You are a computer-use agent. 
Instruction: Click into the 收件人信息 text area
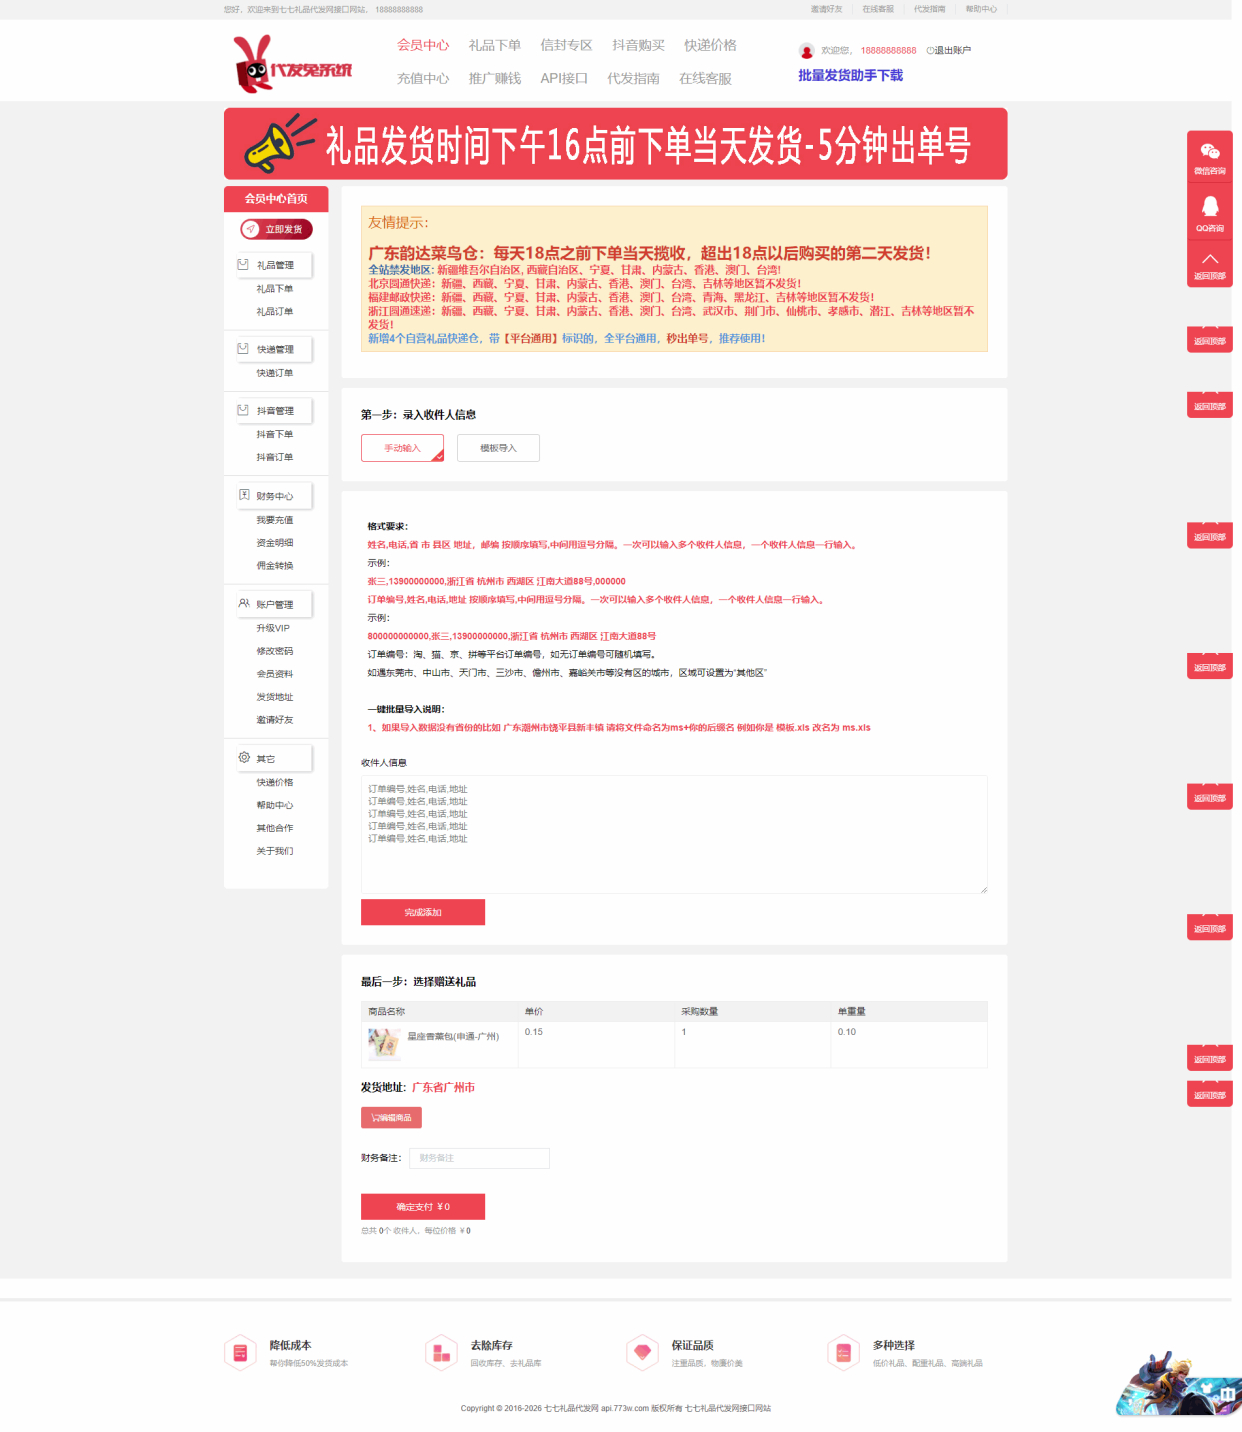[674, 834]
